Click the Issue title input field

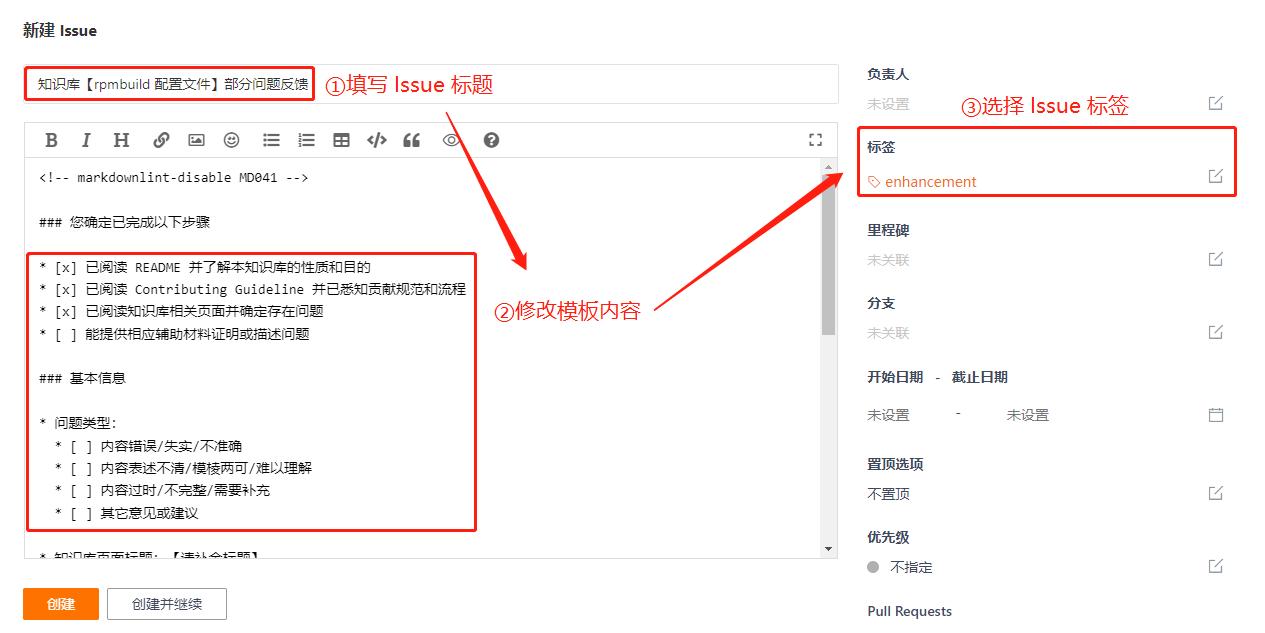[x=431, y=84]
